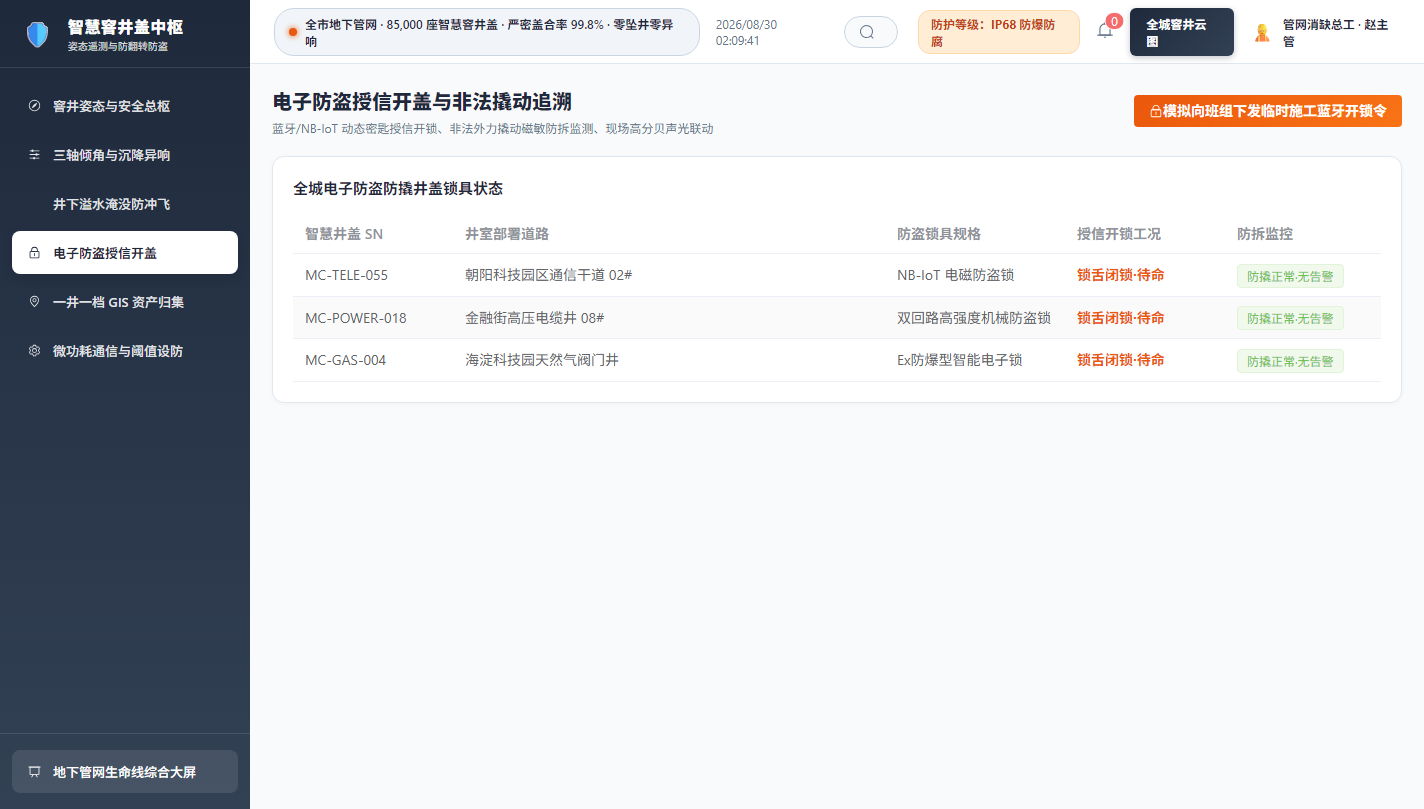Click the 全市地下管网 status banner
This screenshot has width=1424, height=809.
pos(487,32)
